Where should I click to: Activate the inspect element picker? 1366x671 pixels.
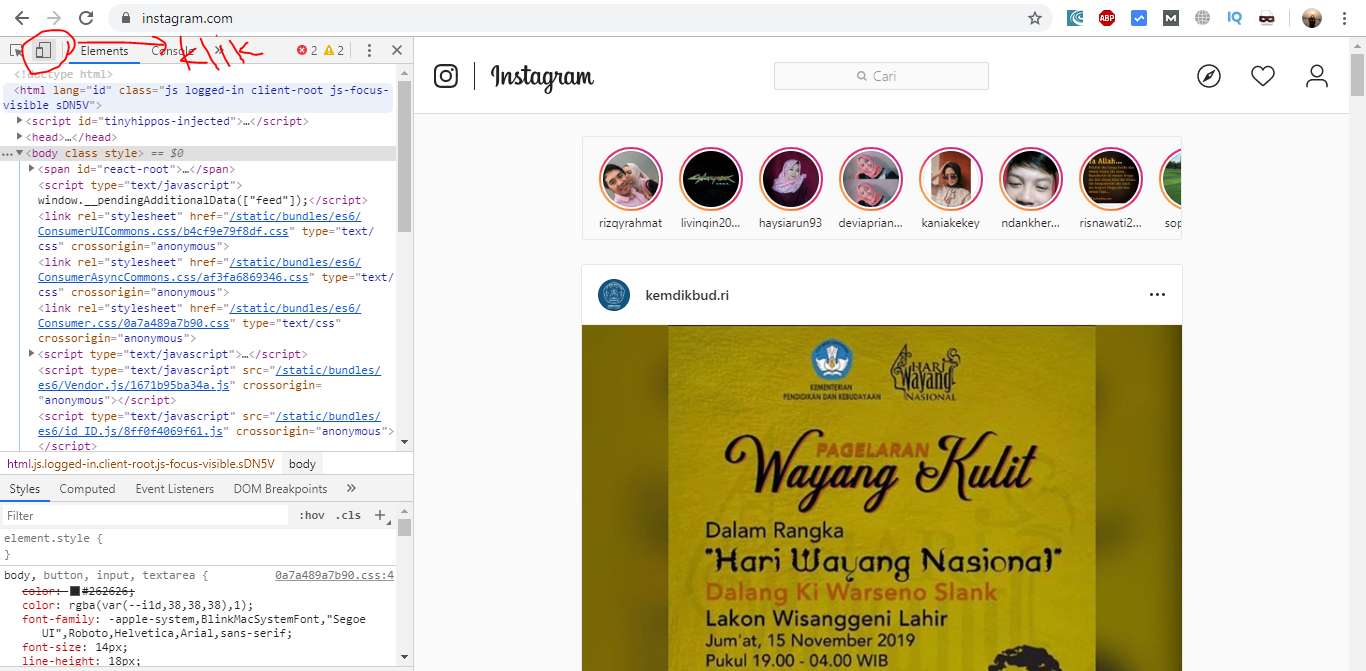pos(17,50)
